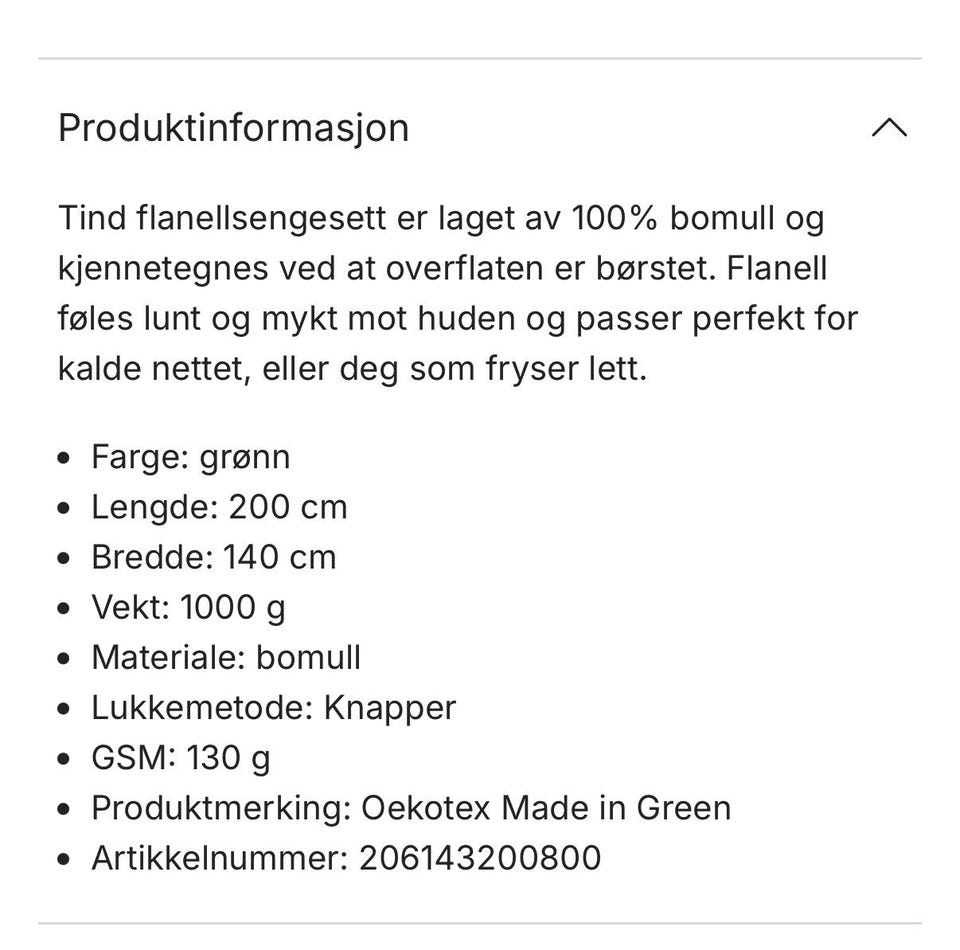The height and width of the screenshot is (950, 960).
Task: Click the bottom divider line
Action: pyautogui.click(x=480, y=923)
